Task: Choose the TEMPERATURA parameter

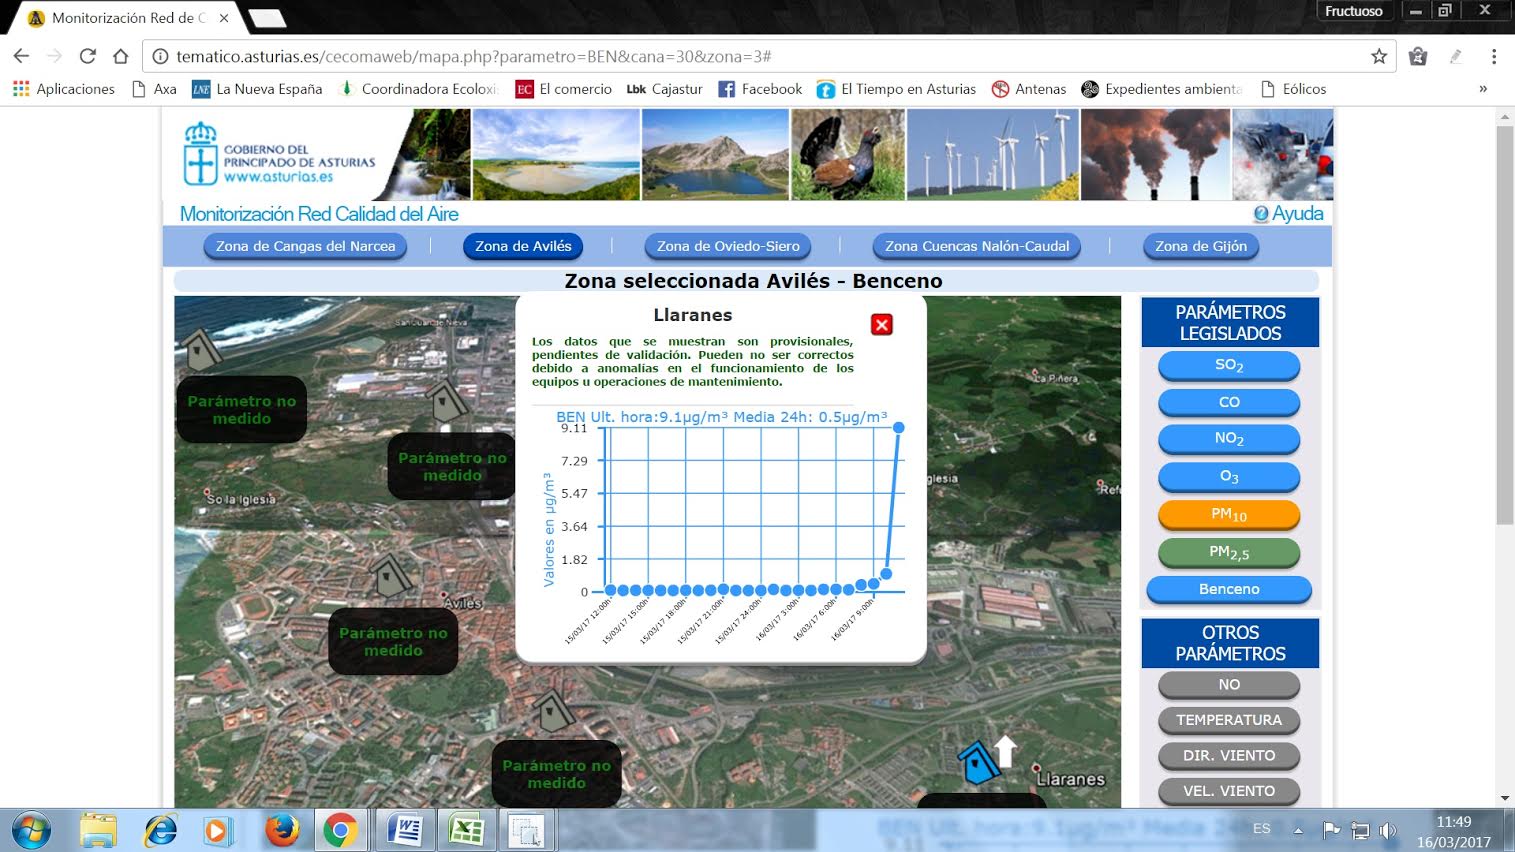Action: [x=1228, y=720]
